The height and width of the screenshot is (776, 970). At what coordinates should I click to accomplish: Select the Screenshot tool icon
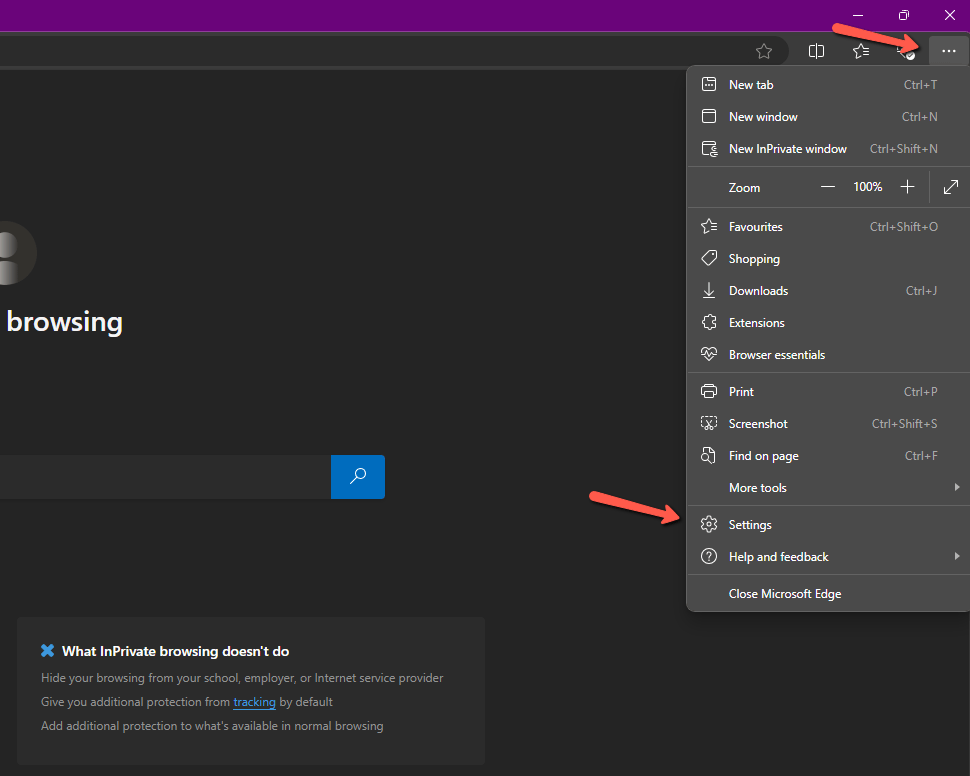tap(709, 423)
